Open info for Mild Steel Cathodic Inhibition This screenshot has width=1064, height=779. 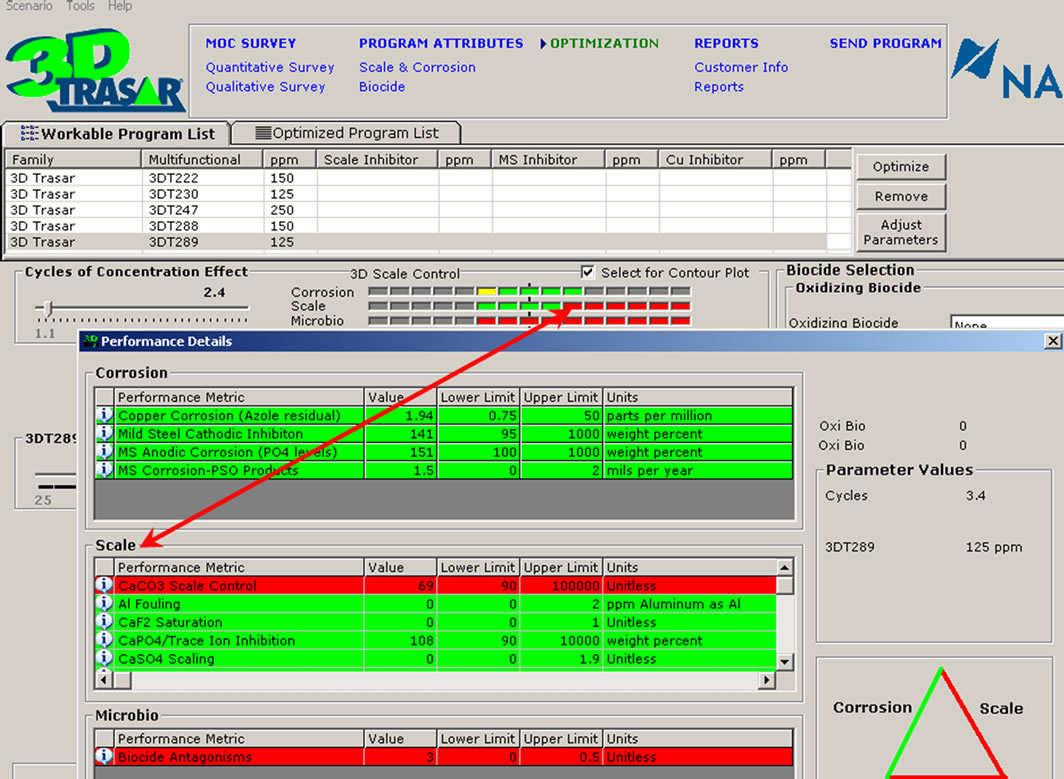[104, 433]
